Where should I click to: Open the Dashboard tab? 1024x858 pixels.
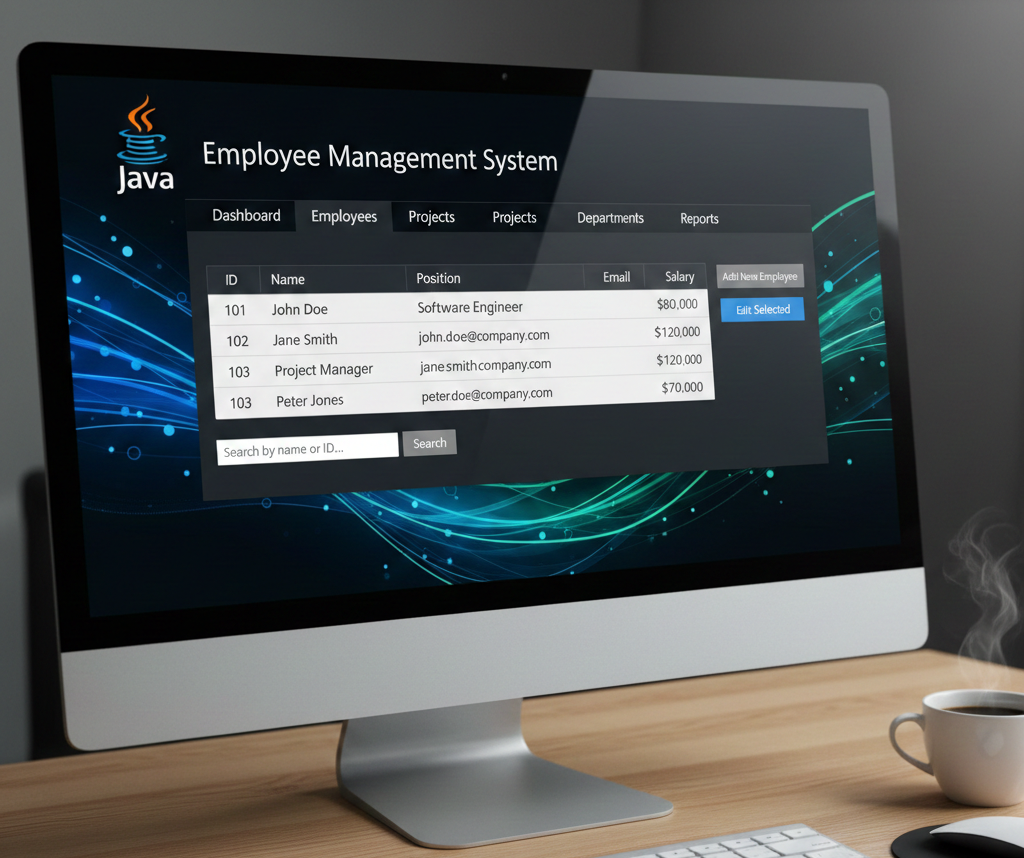[x=246, y=215]
